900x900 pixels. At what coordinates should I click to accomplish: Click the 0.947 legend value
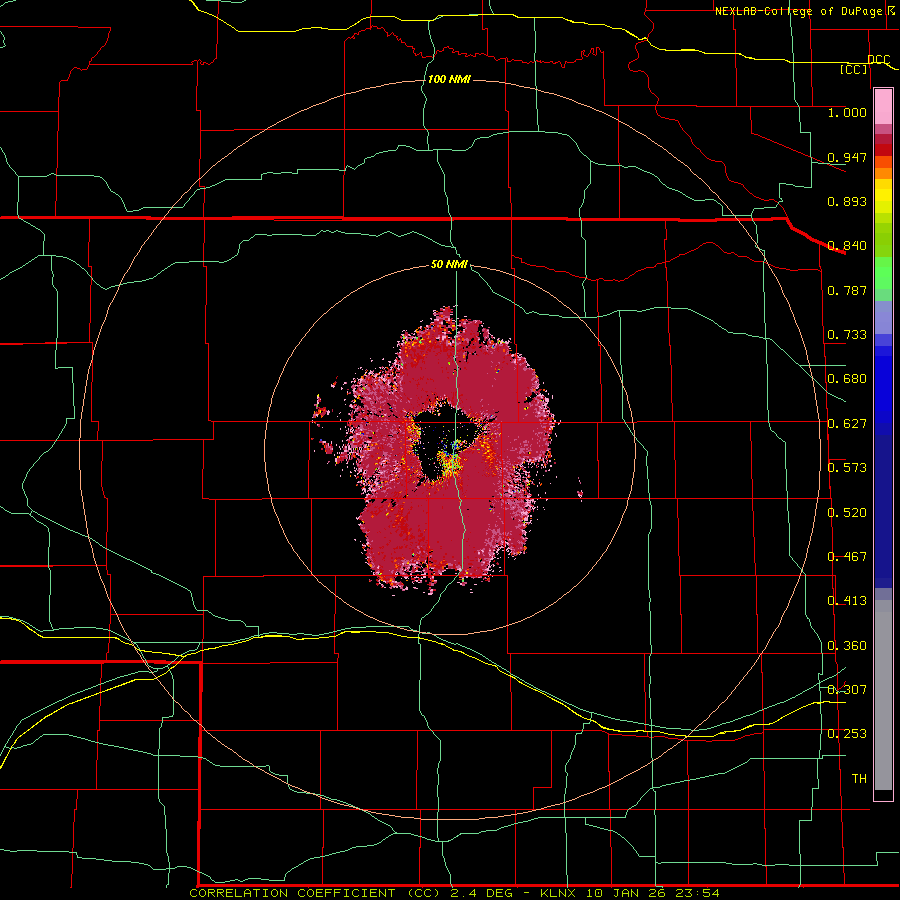847,157
